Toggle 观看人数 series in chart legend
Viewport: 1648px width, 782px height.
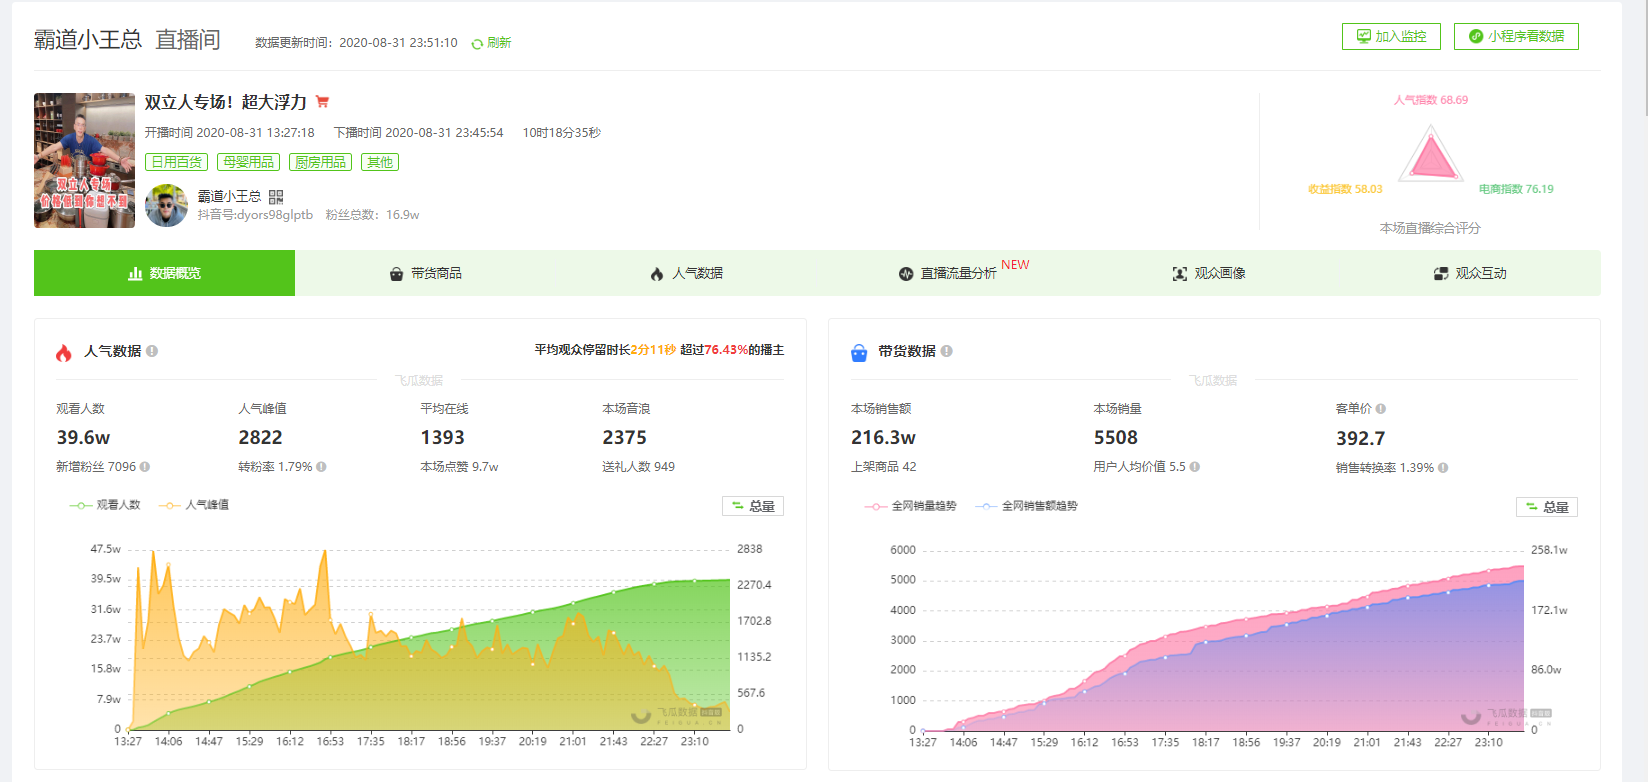tap(105, 505)
